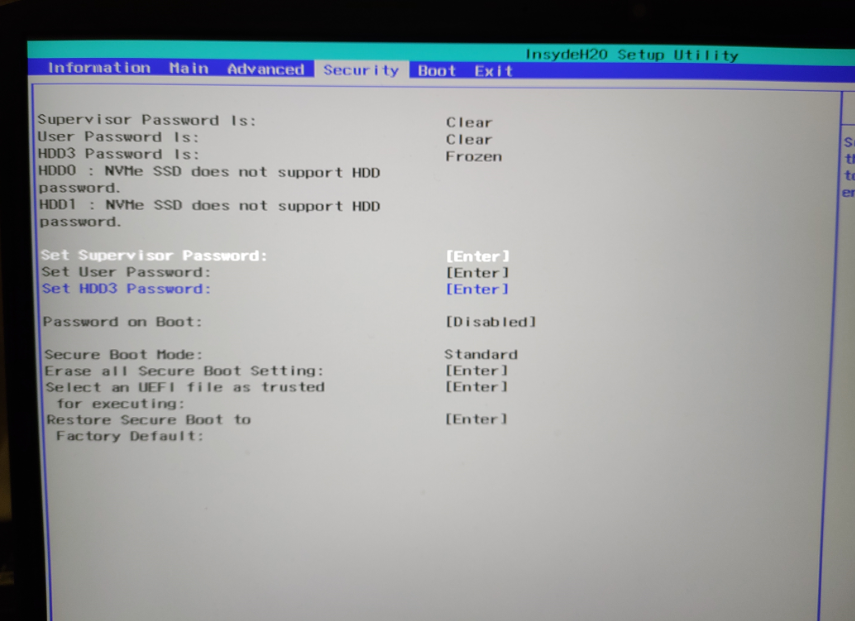Click the Standard secure boot mode value
Screen dimensions: 855x621
click(481, 354)
